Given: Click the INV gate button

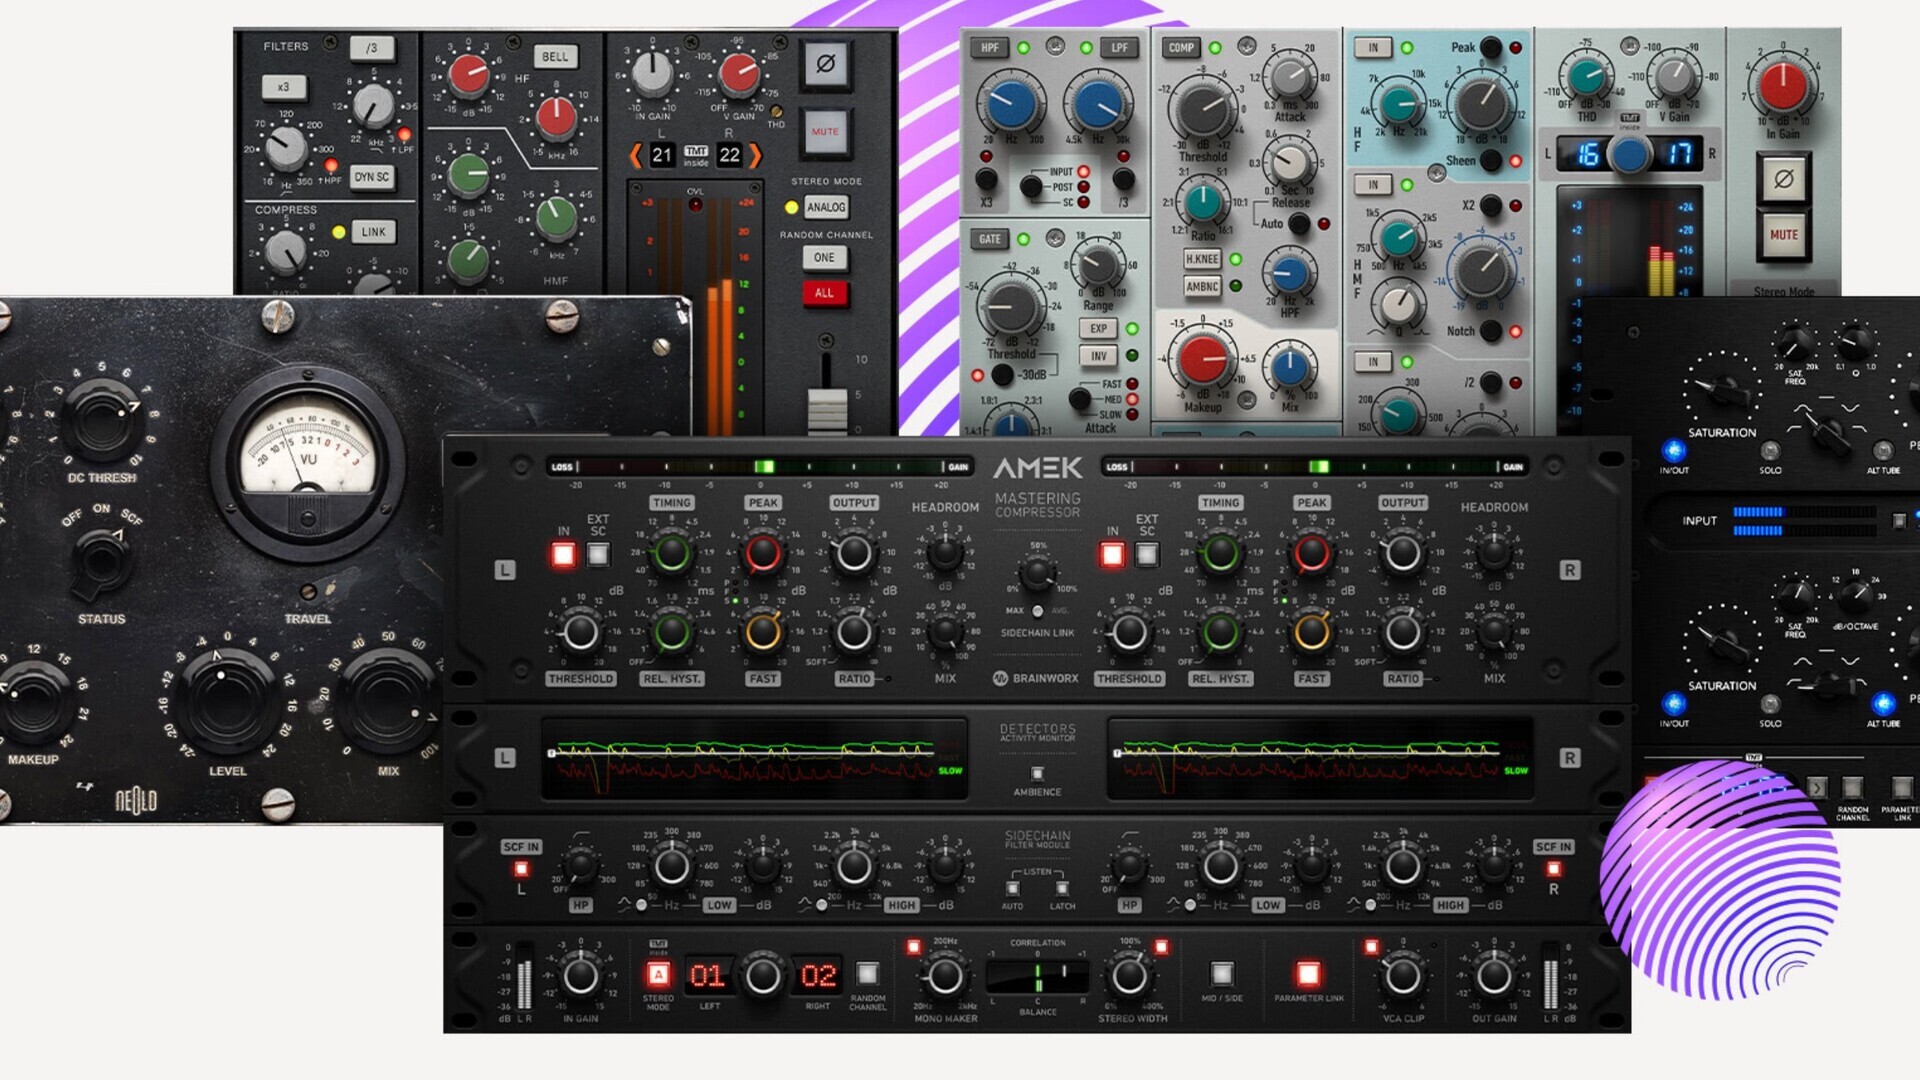Looking at the screenshot, I should [x=1098, y=356].
